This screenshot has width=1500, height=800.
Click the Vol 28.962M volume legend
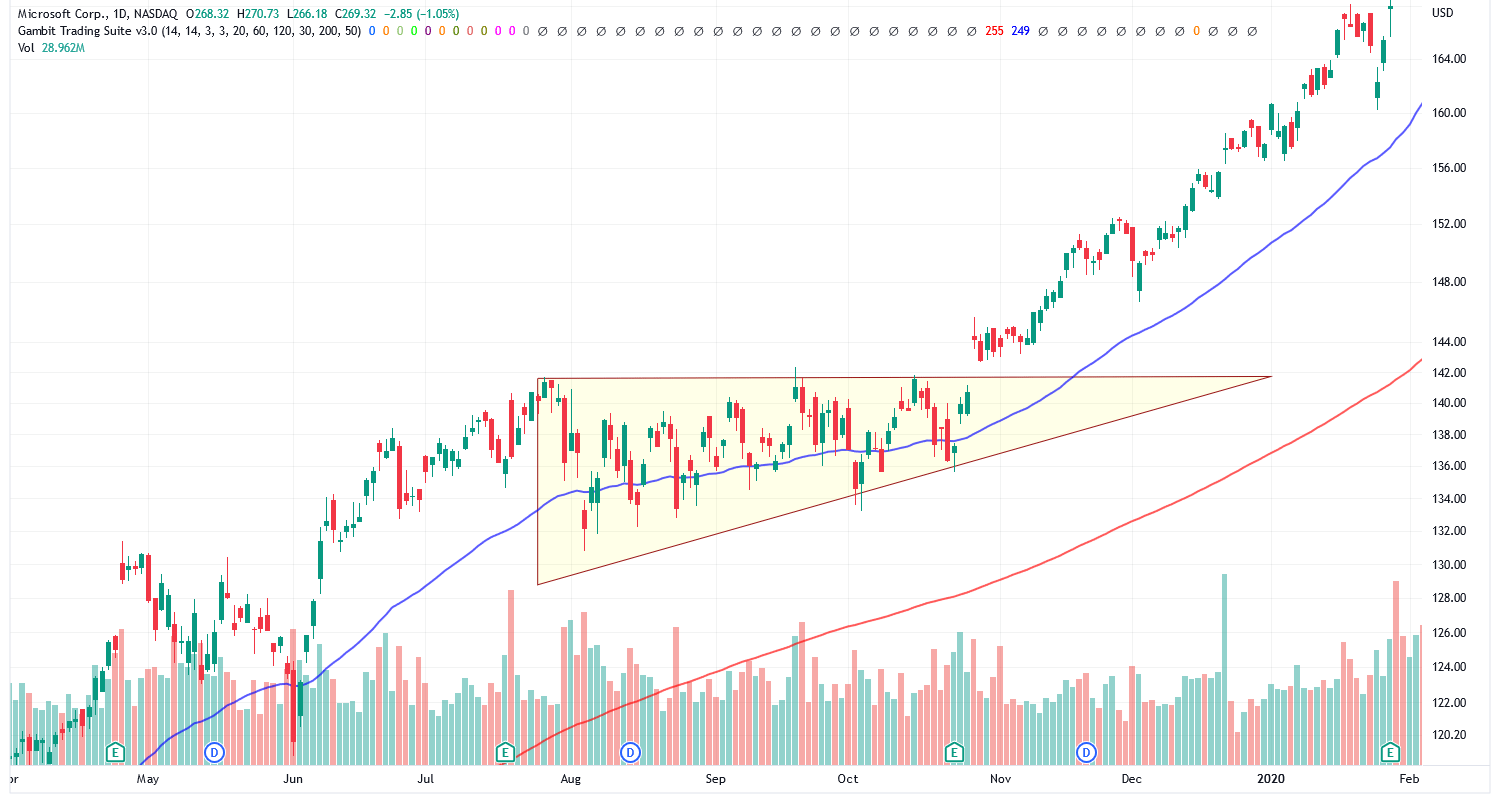[x=51, y=48]
